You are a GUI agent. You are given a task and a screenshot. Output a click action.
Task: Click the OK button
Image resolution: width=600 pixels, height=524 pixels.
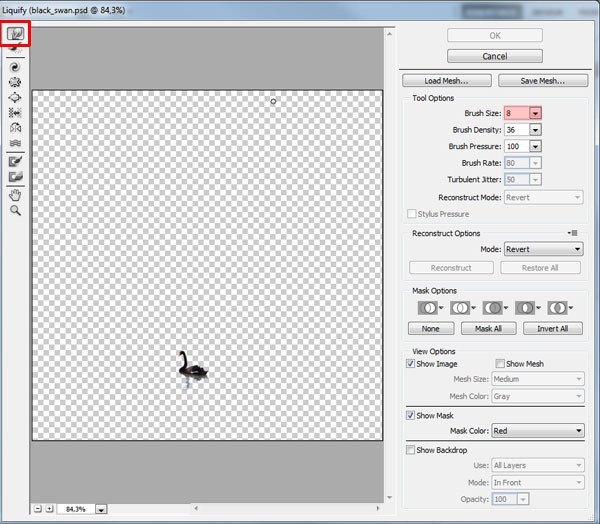click(x=495, y=36)
